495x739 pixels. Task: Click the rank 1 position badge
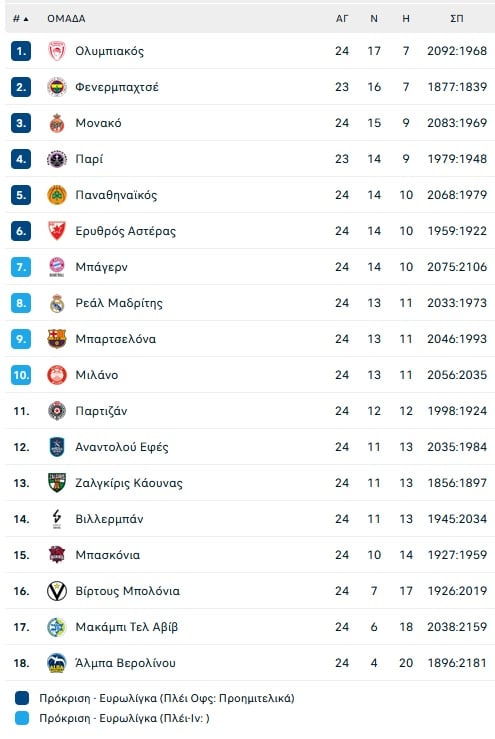tap(21, 51)
